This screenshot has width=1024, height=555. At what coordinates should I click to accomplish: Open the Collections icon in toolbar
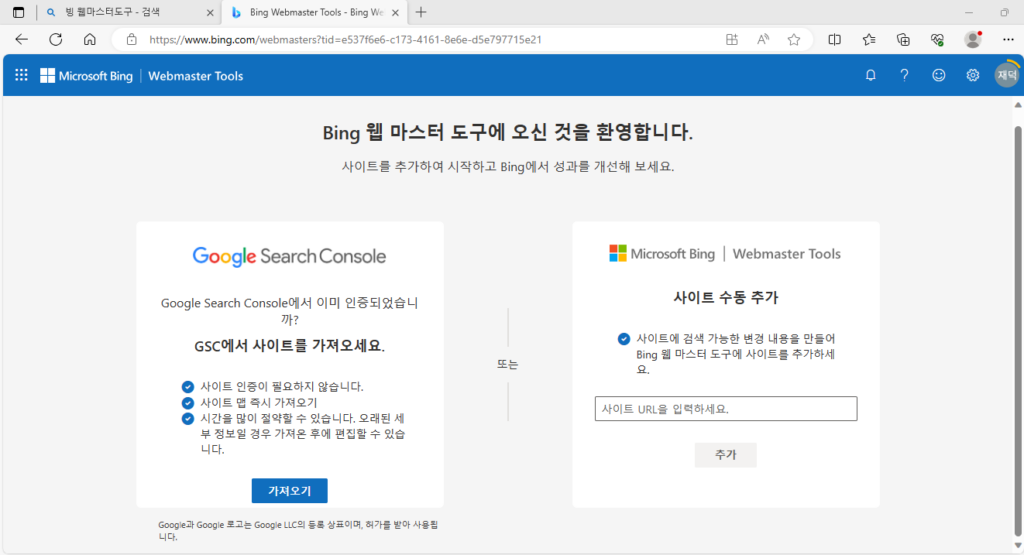tap(903, 40)
